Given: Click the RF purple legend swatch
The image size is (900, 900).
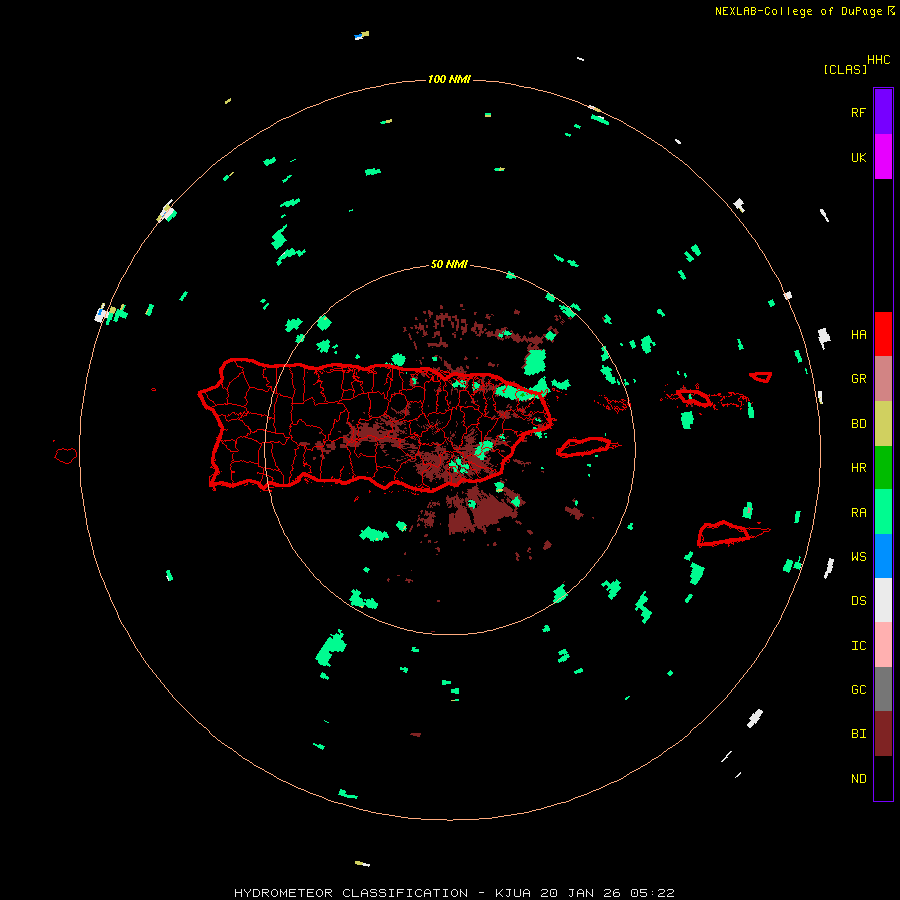Looking at the screenshot, I should [x=883, y=112].
